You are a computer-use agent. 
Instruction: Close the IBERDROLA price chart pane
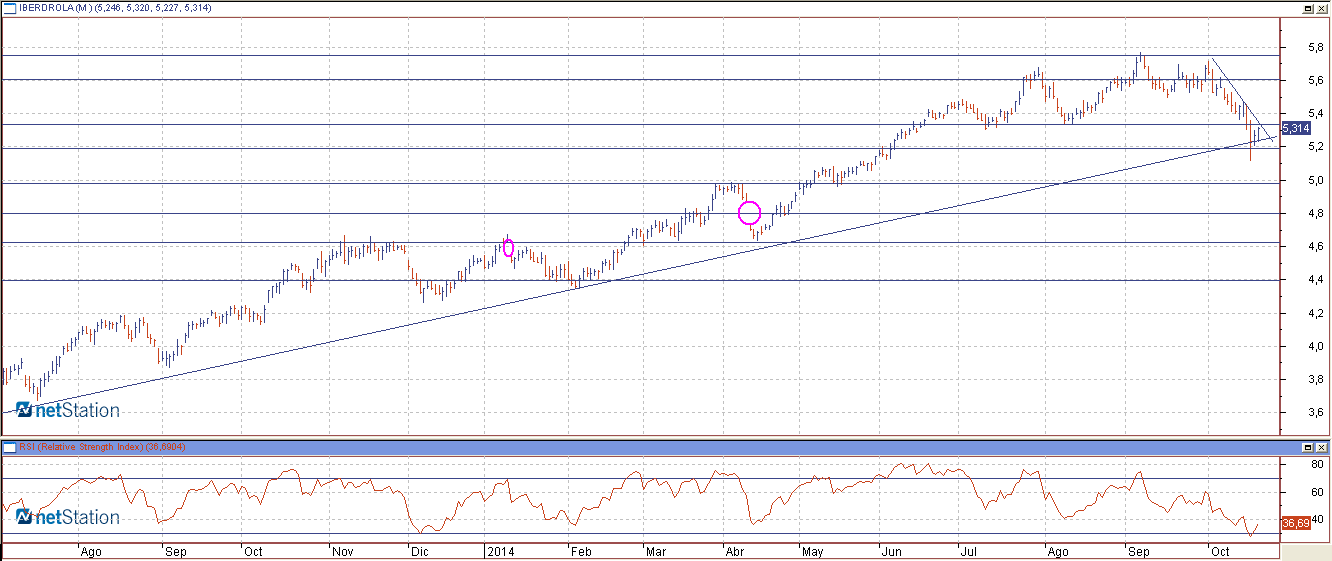(x=1322, y=7)
